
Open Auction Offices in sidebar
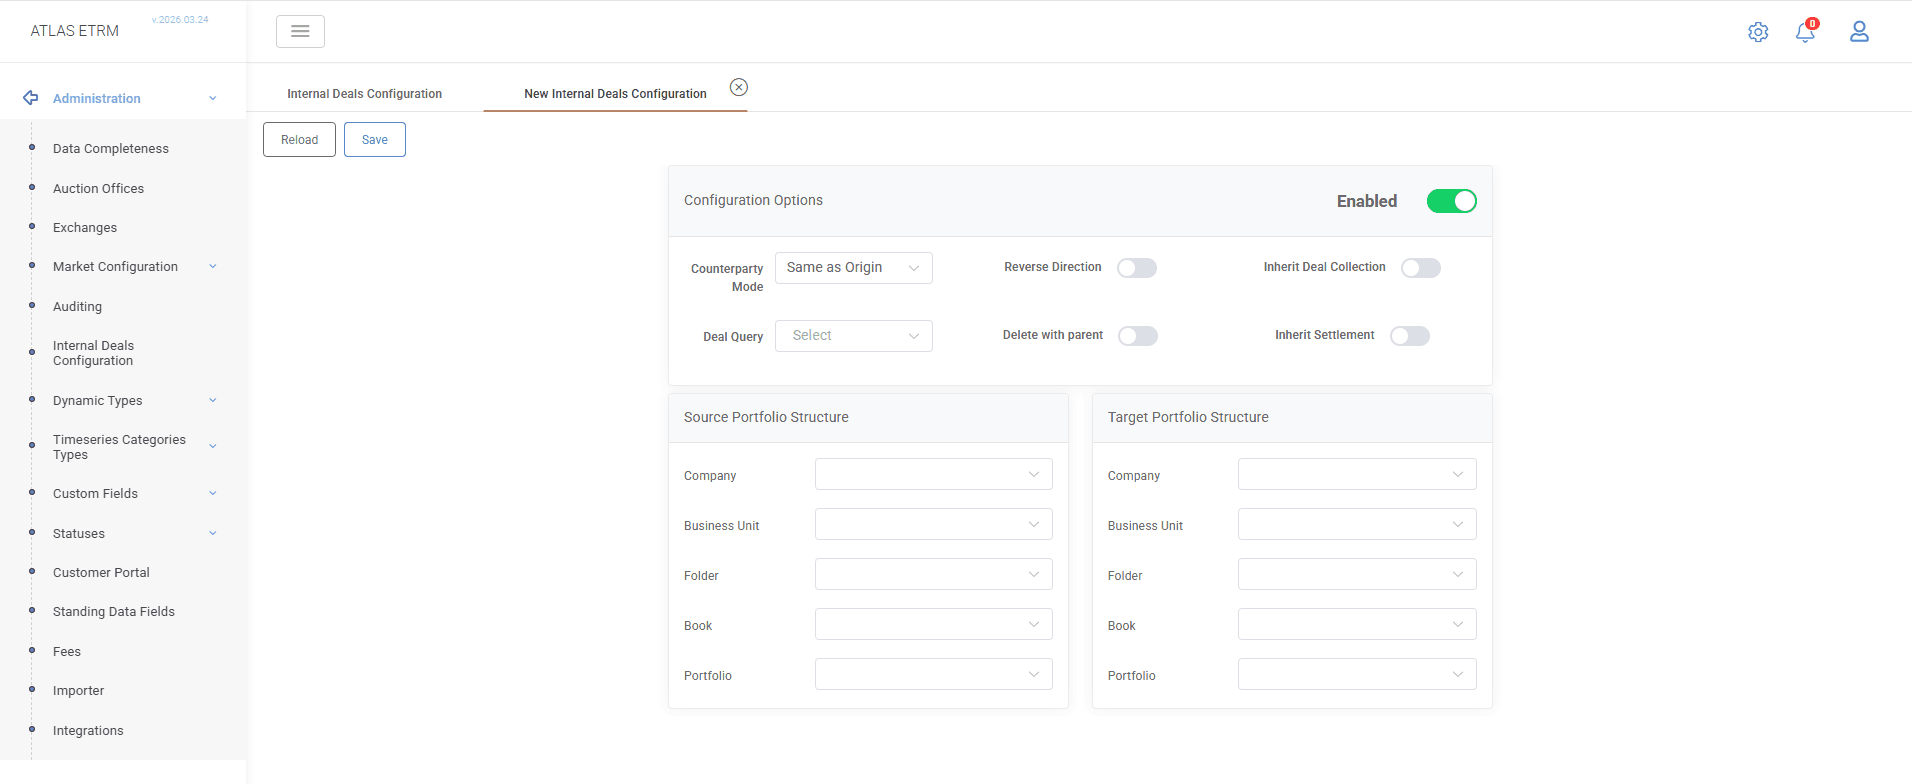click(98, 189)
